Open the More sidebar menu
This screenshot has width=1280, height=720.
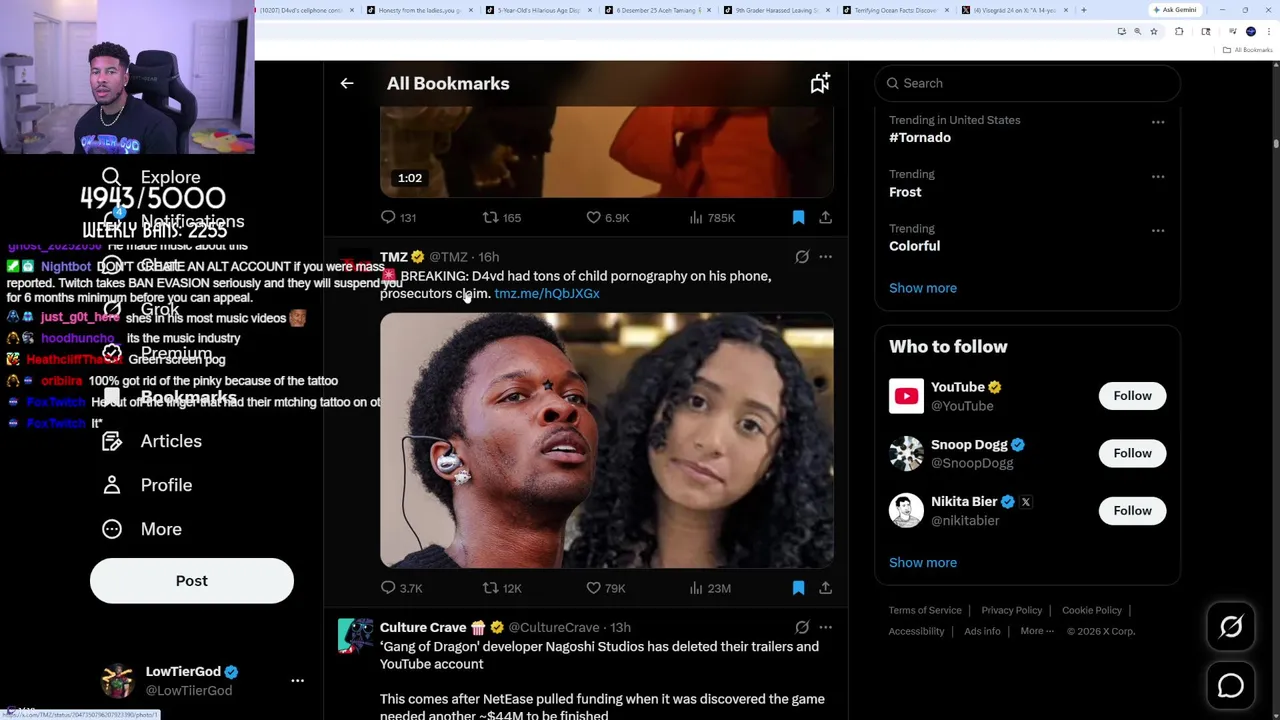point(142,529)
